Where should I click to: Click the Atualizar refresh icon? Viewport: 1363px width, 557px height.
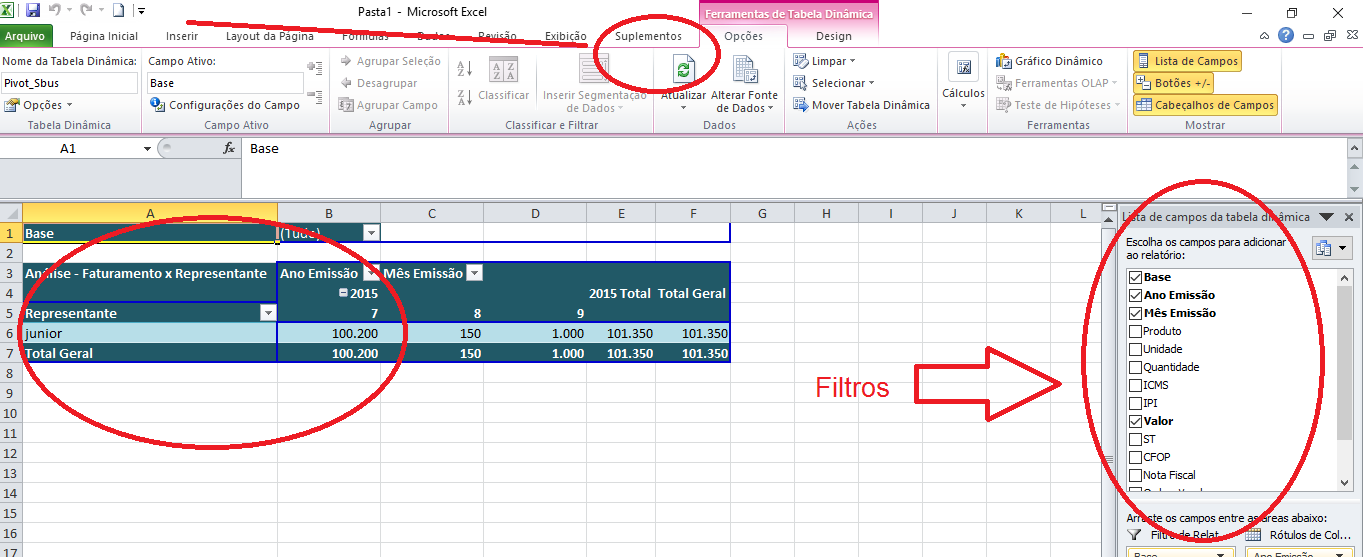(683, 70)
